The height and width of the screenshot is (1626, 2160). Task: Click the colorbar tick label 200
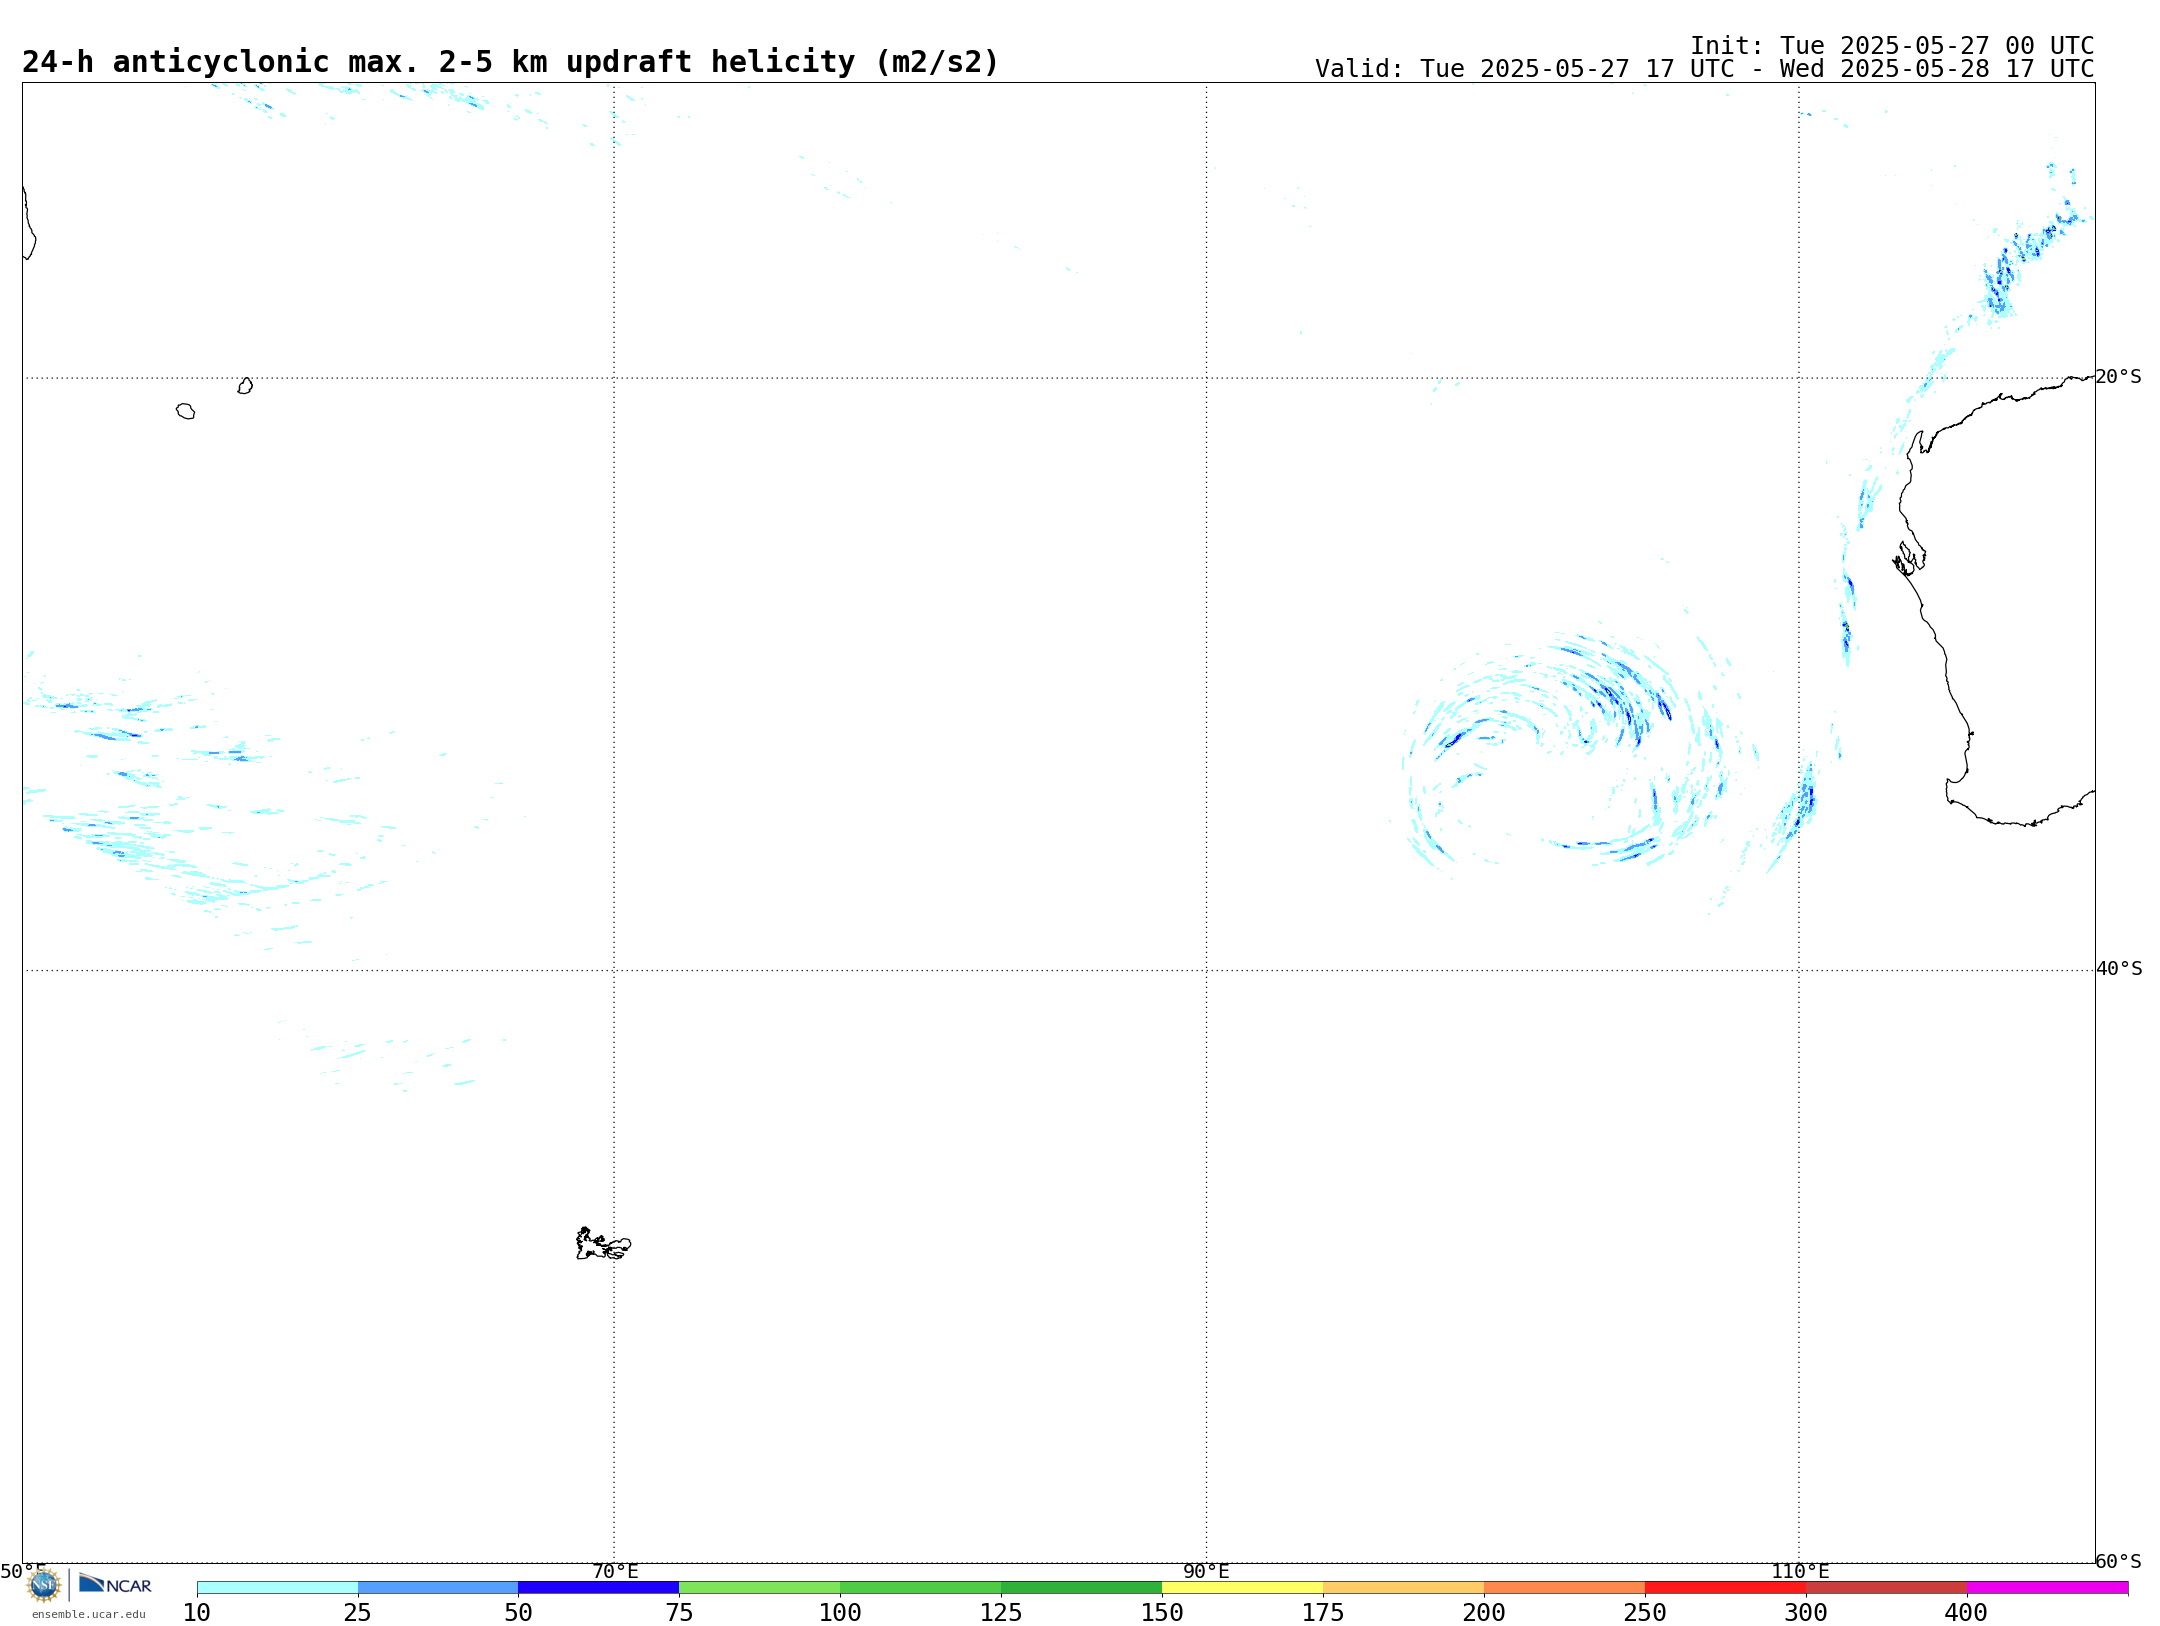1485,1613
